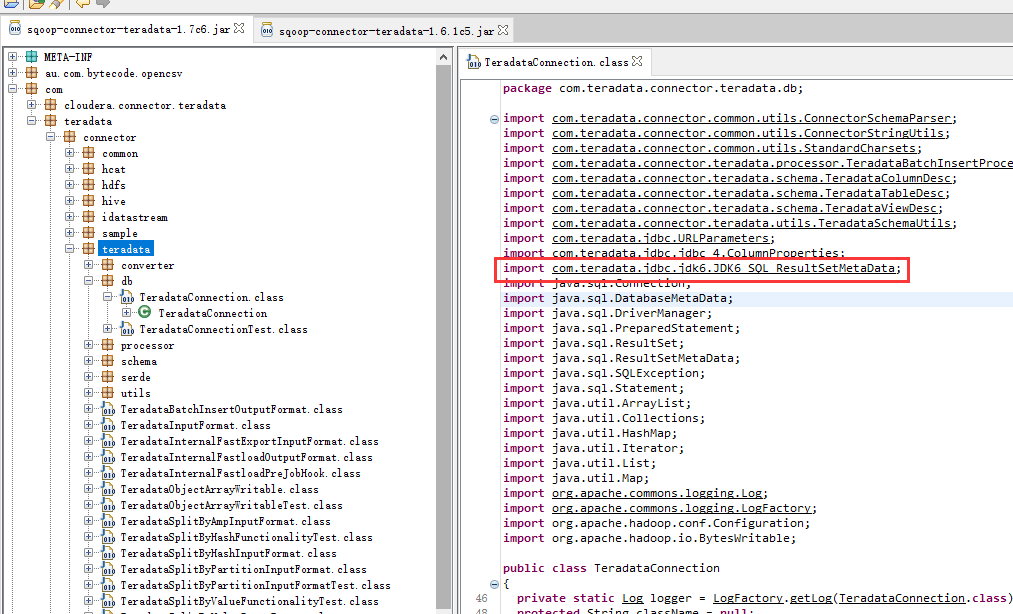Select TeradataSplitByHashInputFormat.class
This screenshot has height=614, width=1013.
point(229,553)
